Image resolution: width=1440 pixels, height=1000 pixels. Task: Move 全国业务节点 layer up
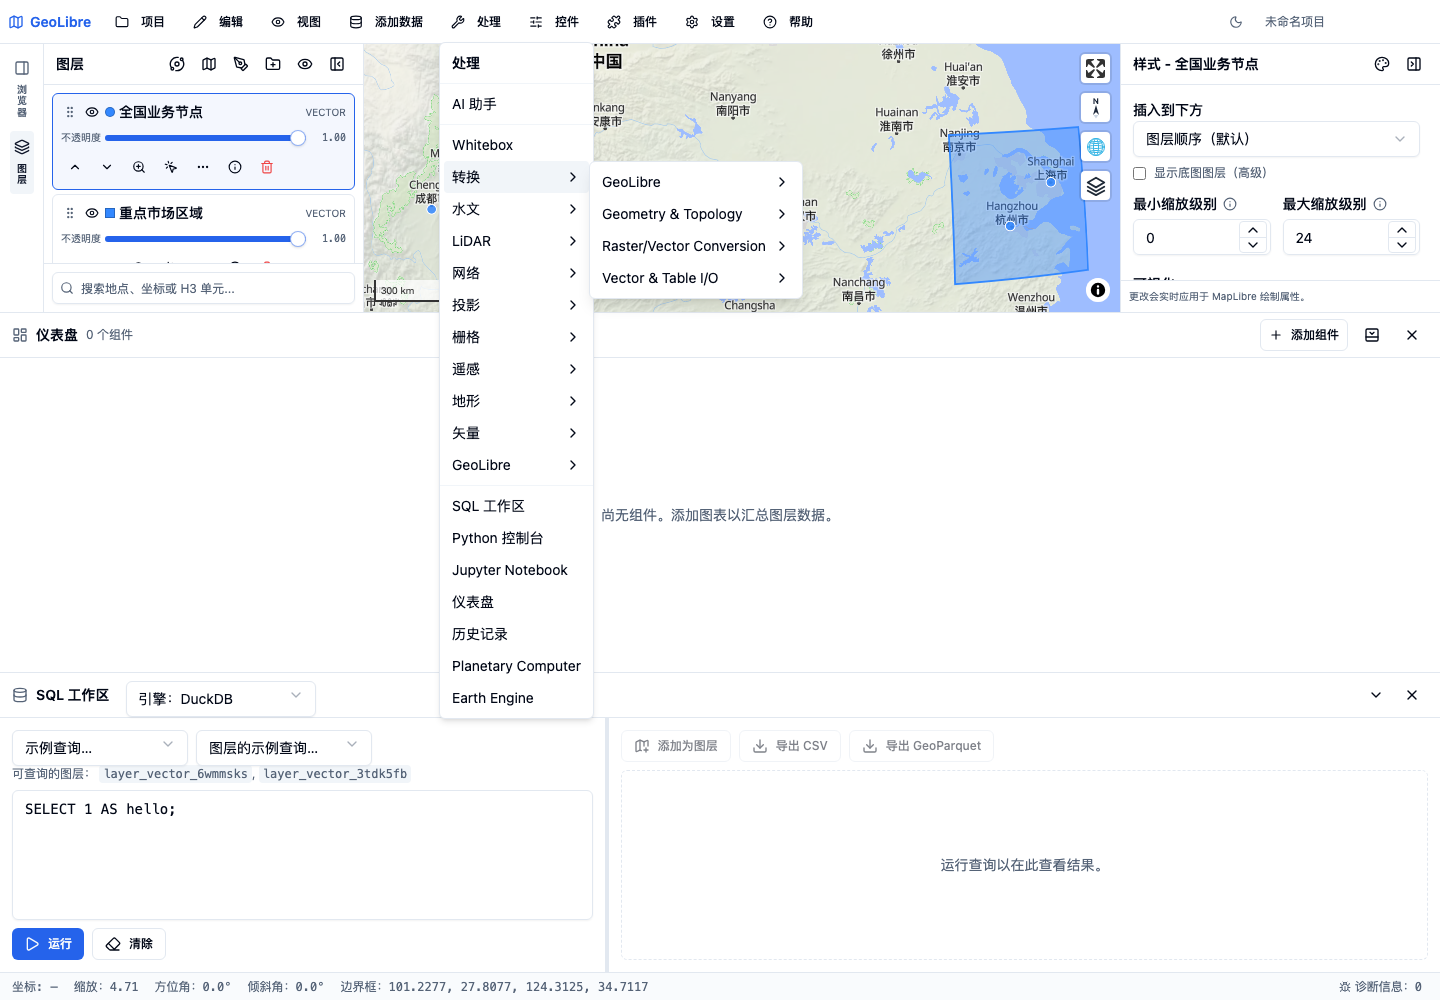pyautogui.click(x=75, y=167)
